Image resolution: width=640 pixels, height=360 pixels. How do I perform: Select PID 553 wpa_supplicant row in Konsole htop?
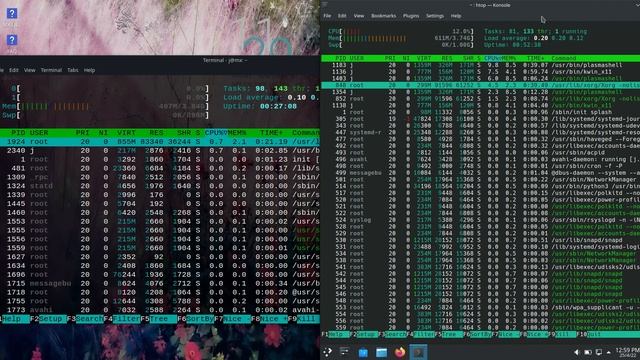click(480, 308)
